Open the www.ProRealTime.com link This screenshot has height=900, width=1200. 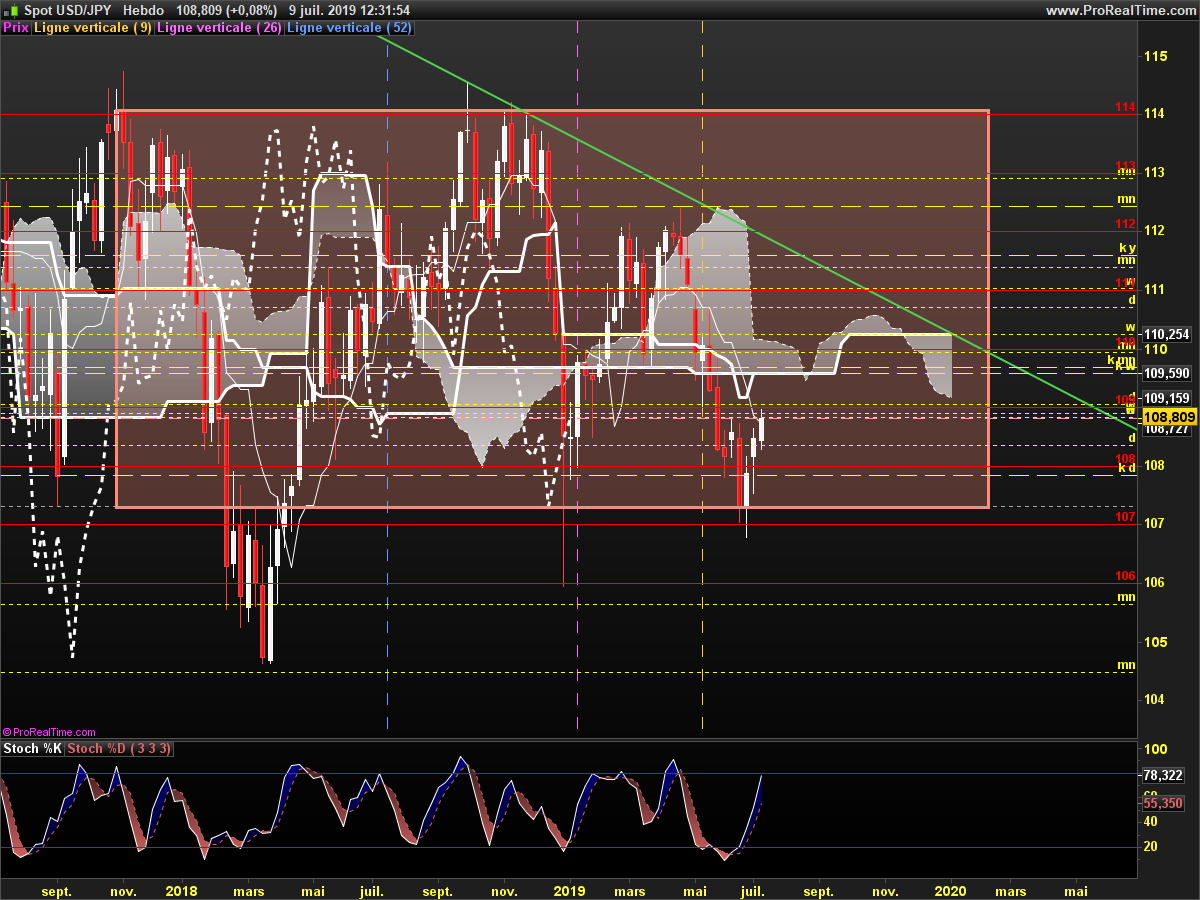point(1120,10)
